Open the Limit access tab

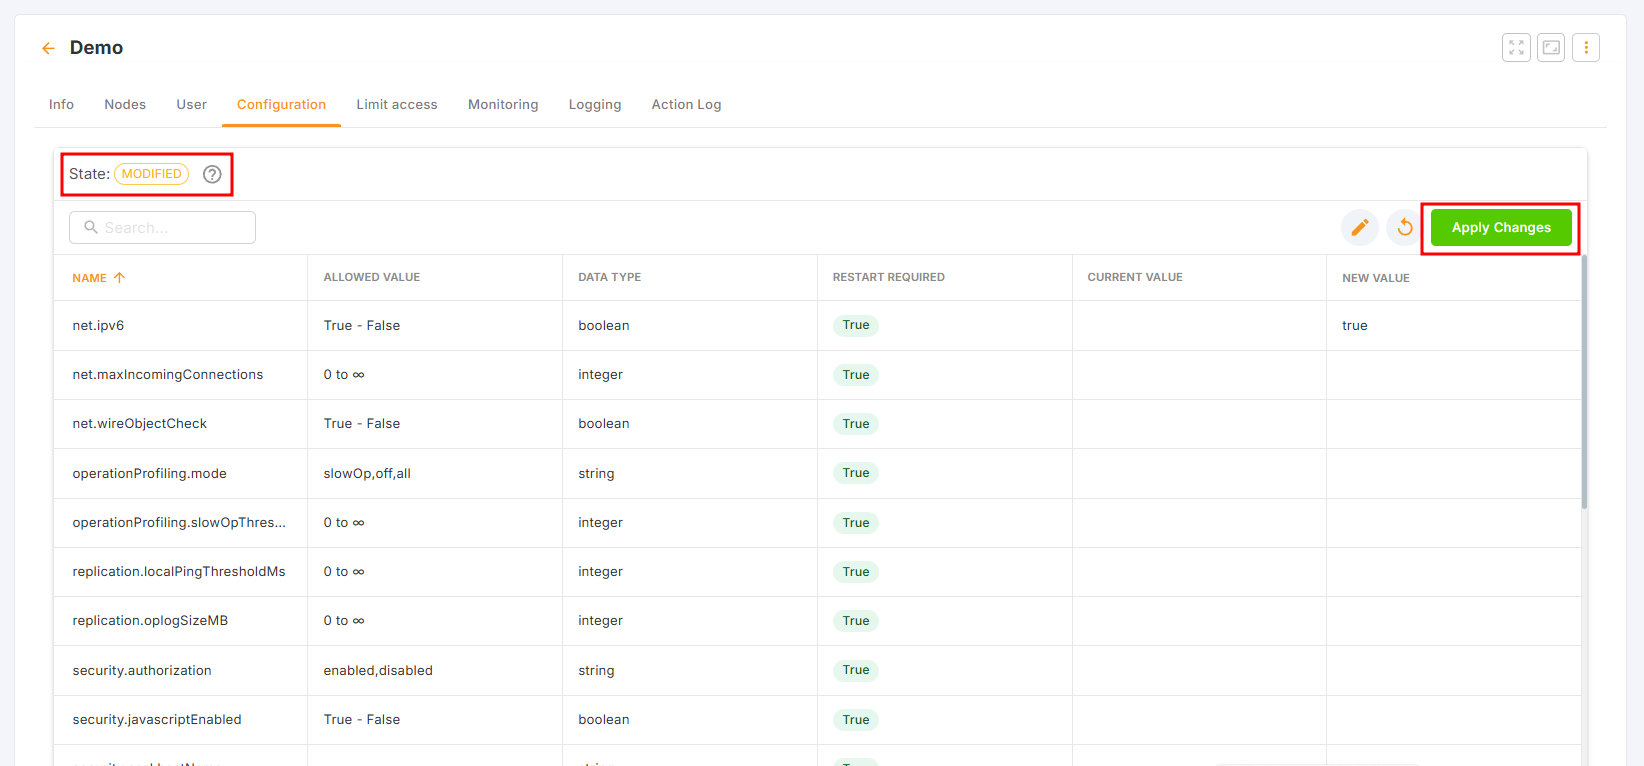397,105
